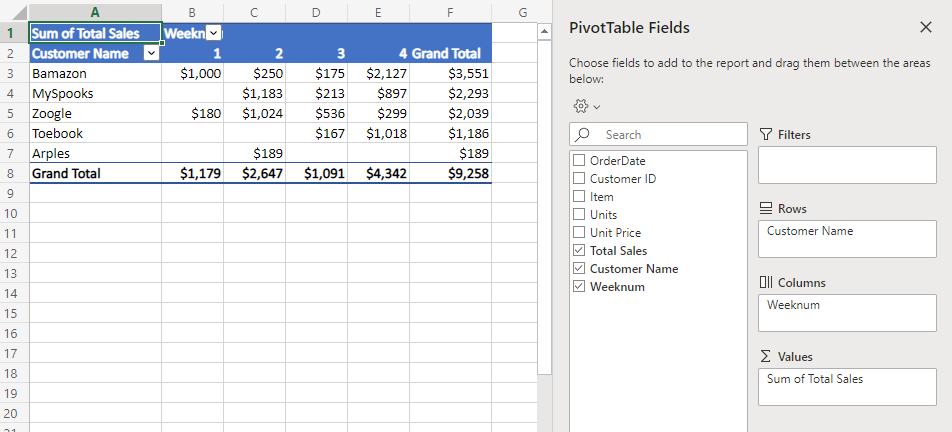Check the Customer ID field checkbox
The height and width of the screenshot is (432, 952).
[x=579, y=178]
